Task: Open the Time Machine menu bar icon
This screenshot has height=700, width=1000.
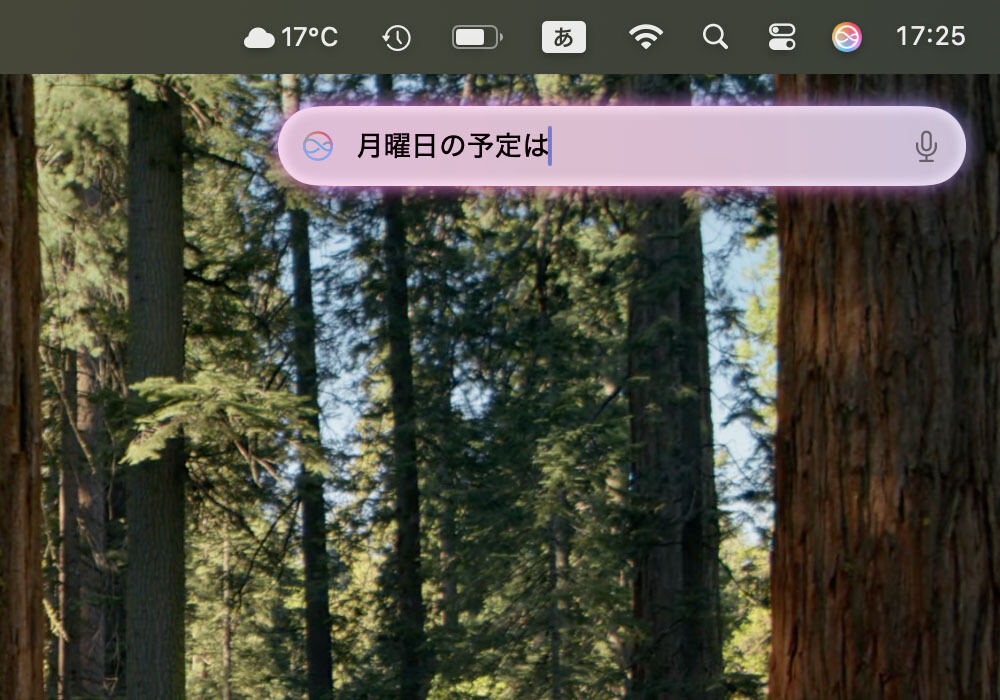Action: (x=396, y=38)
